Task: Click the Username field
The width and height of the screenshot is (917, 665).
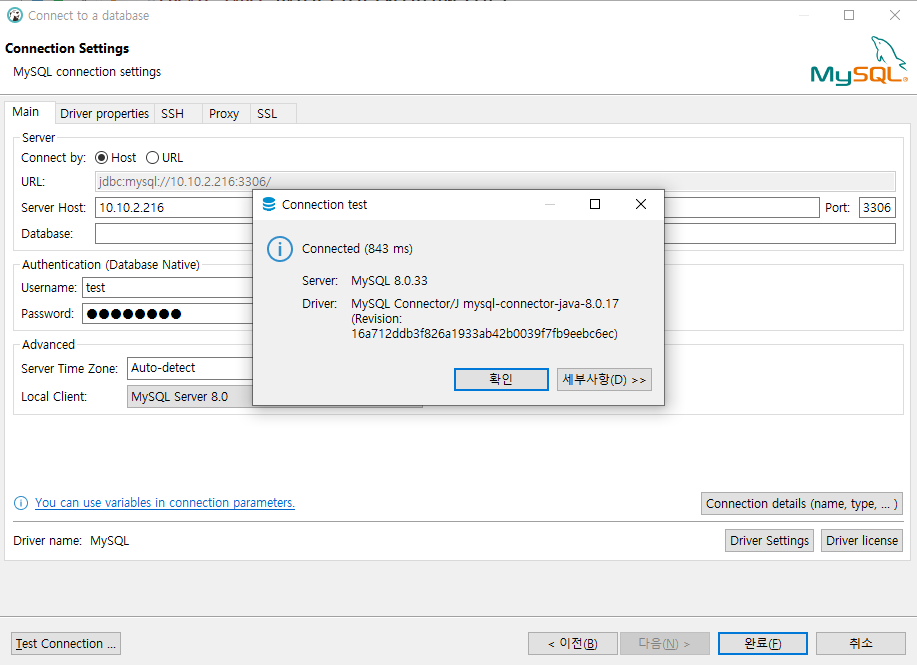Action: 168,288
